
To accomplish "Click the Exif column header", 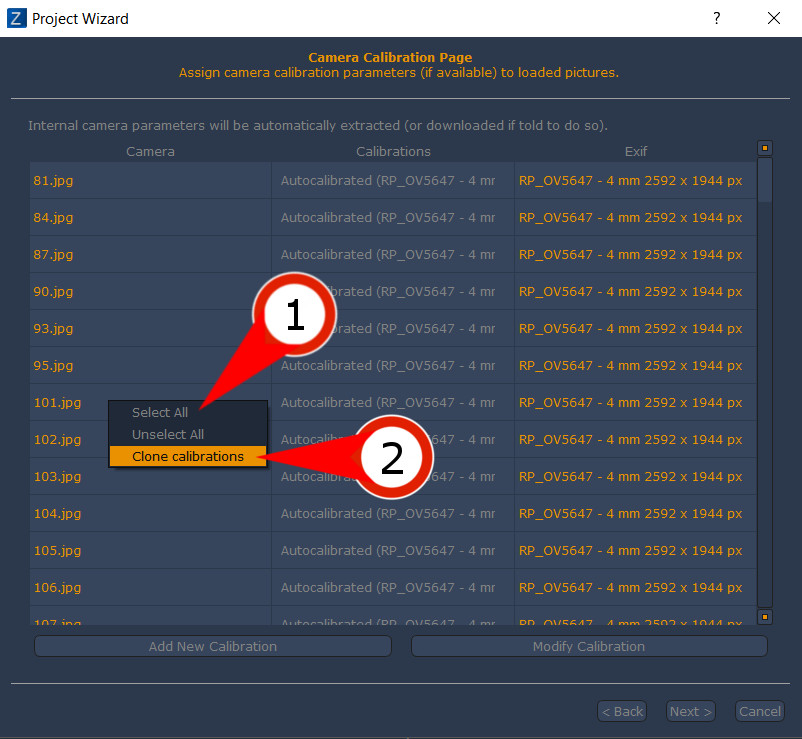I will (636, 152).
